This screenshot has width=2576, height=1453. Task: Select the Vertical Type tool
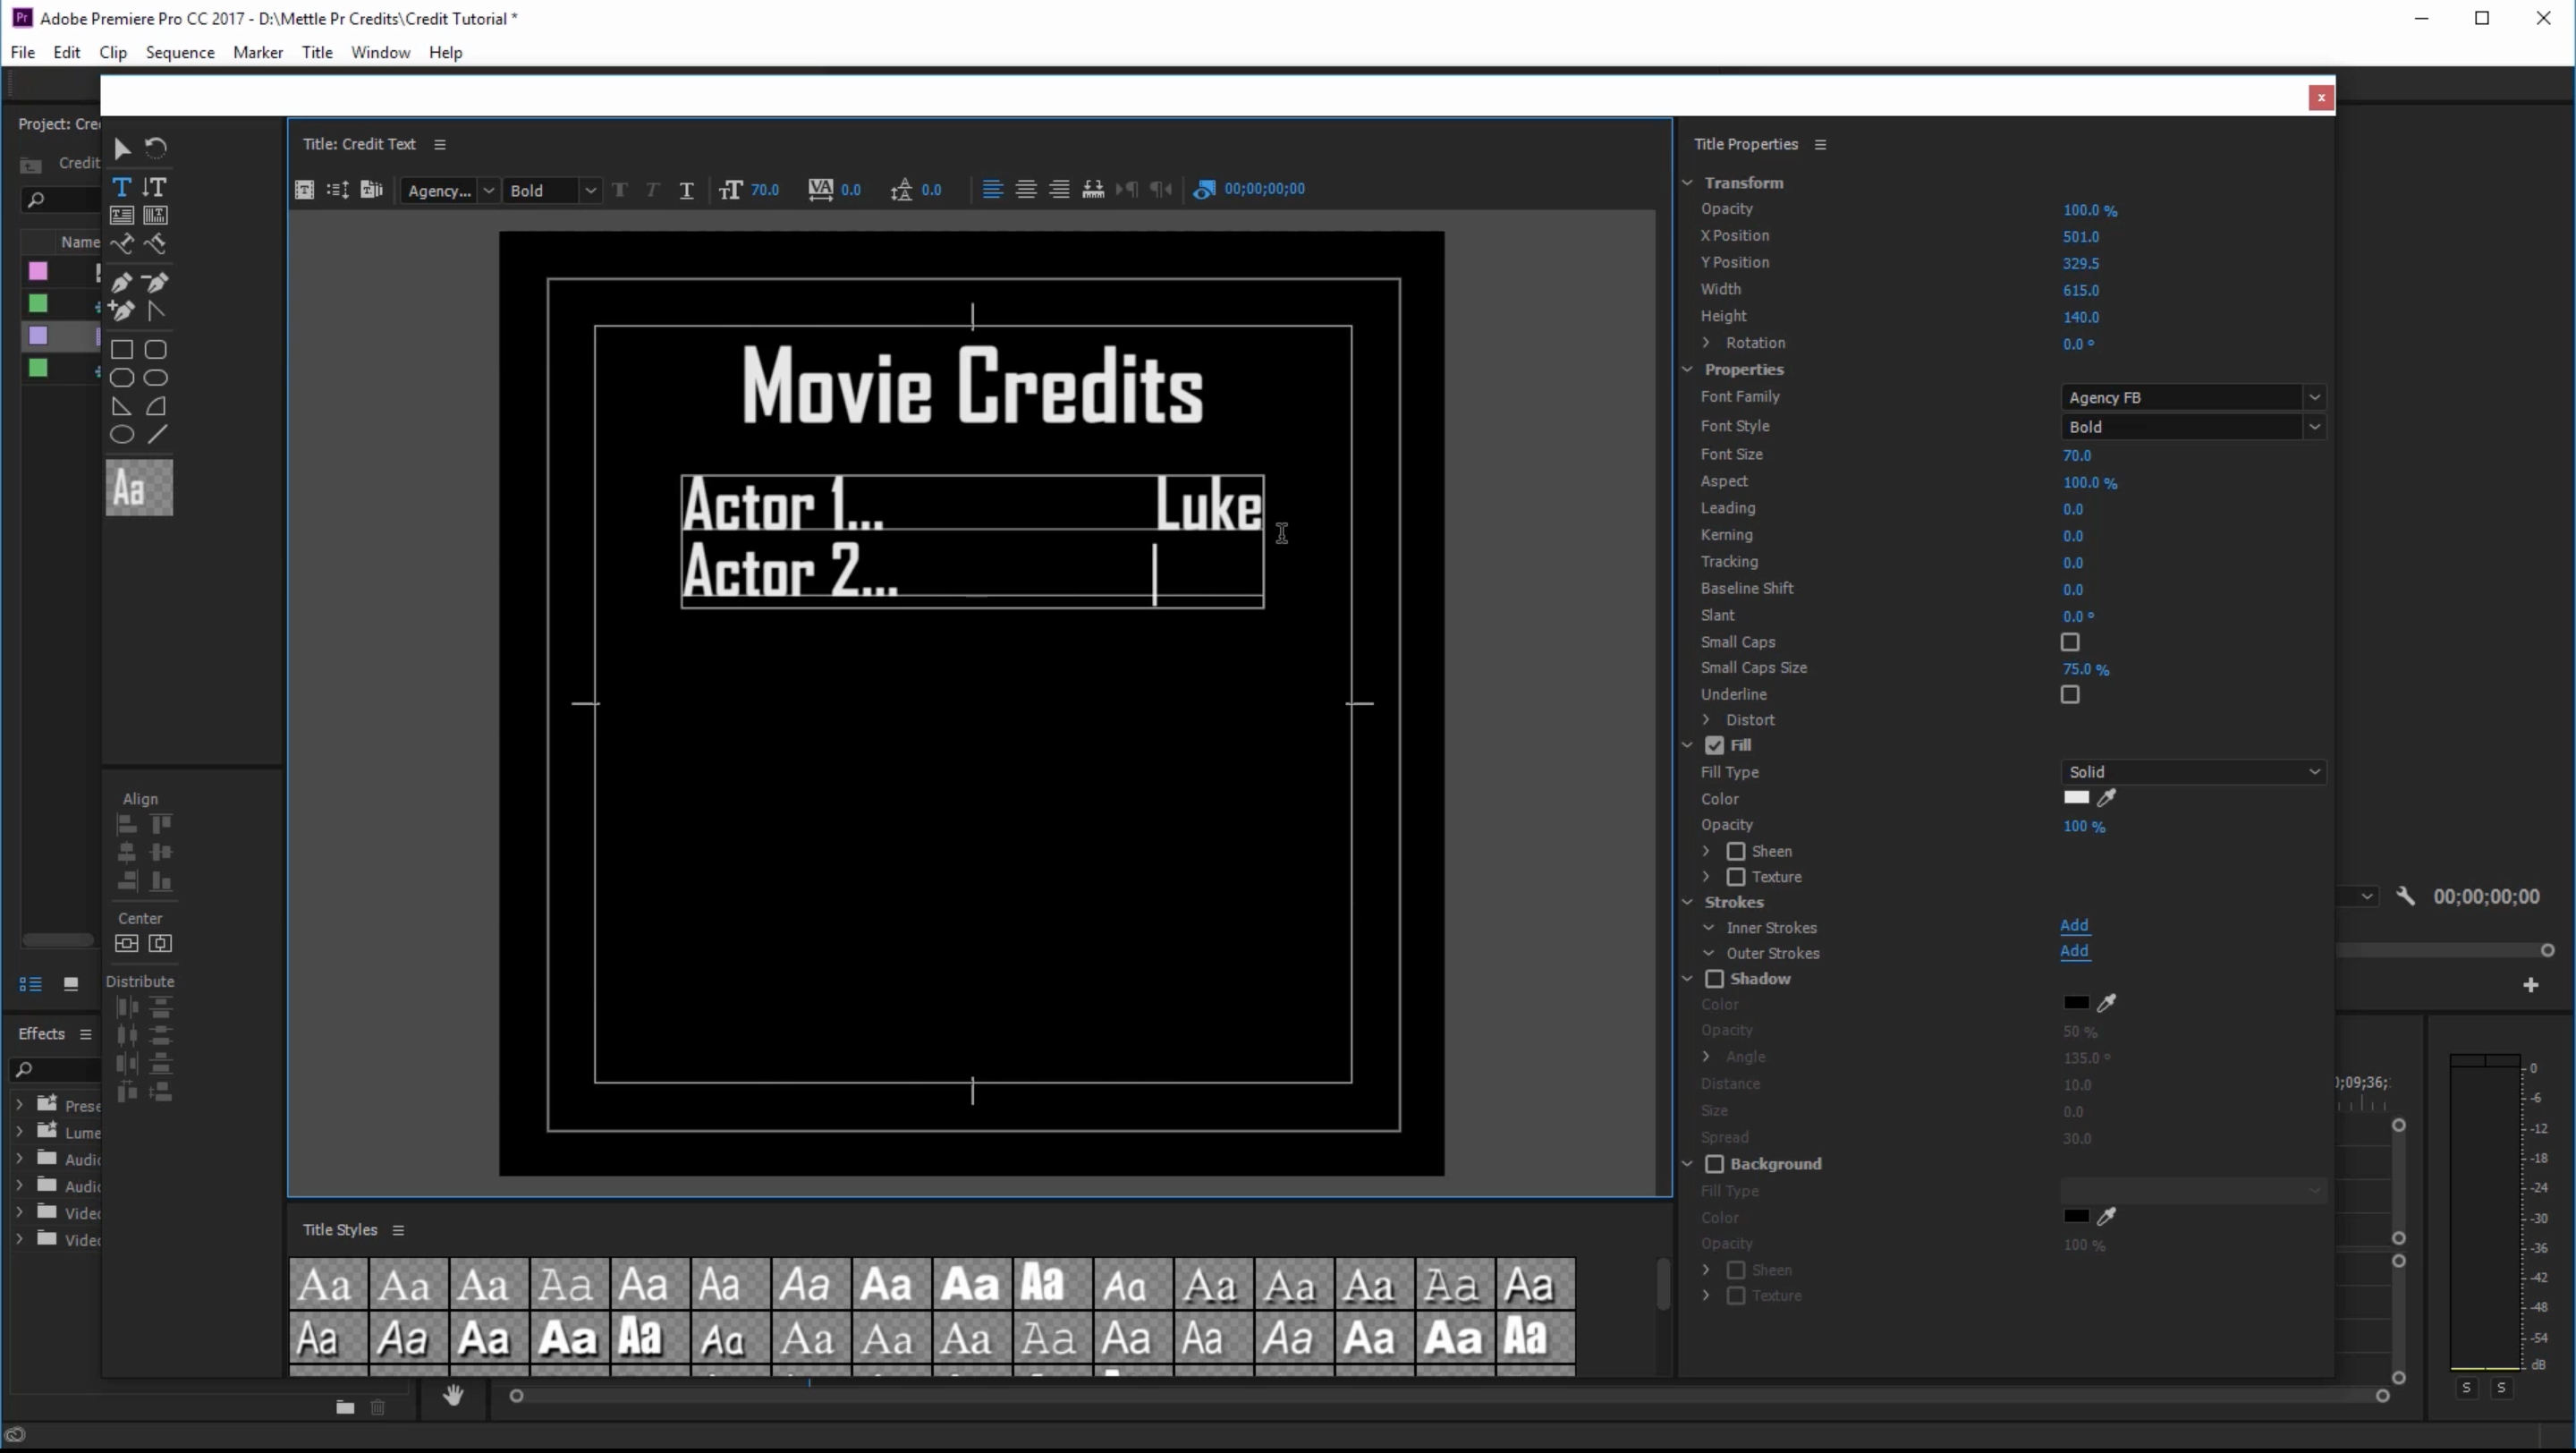pos(155,187)
